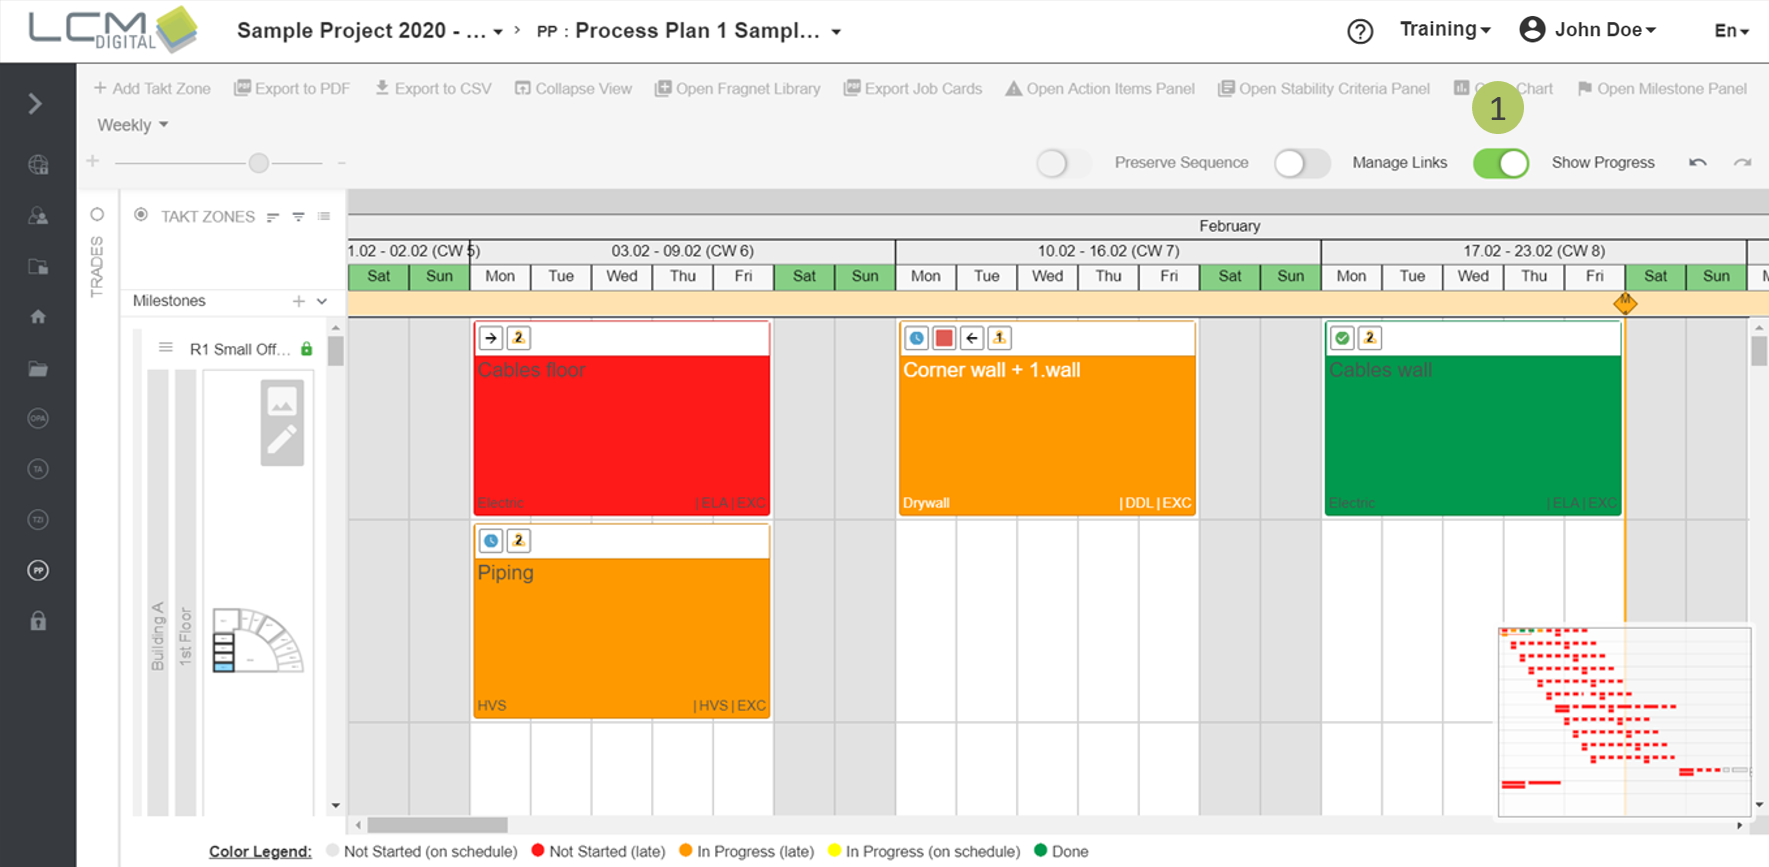This screenshot has height=867, width=1769.
Task: Enable the Preserve Sequence toggle
Action: (1062, 163)
